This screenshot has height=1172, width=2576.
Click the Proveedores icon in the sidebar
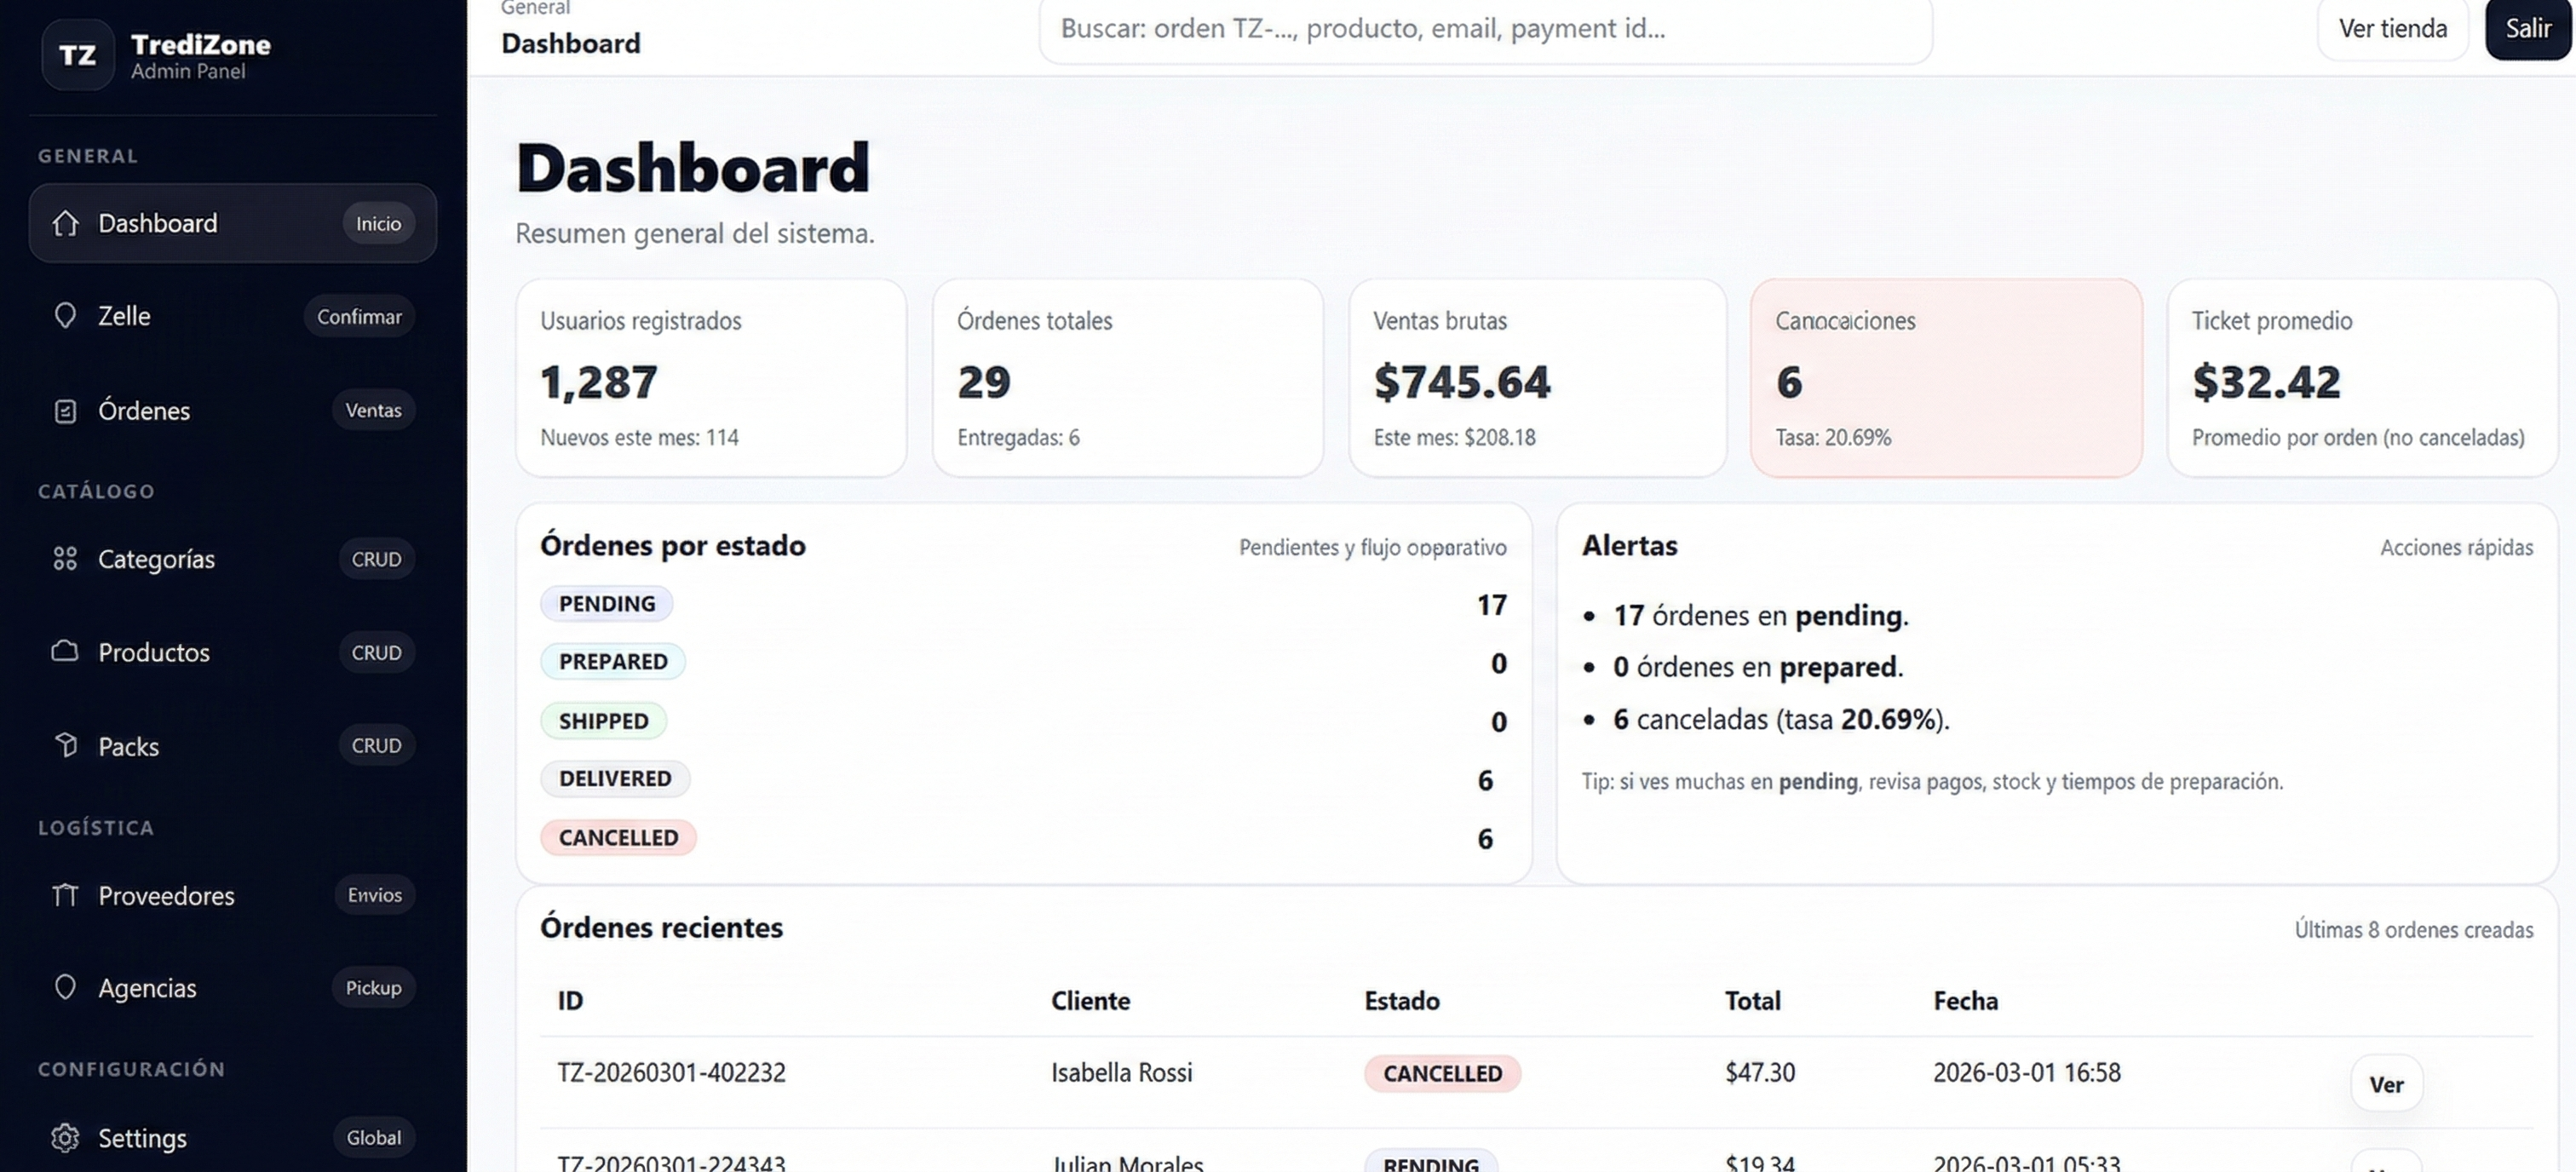coord(65,895)
